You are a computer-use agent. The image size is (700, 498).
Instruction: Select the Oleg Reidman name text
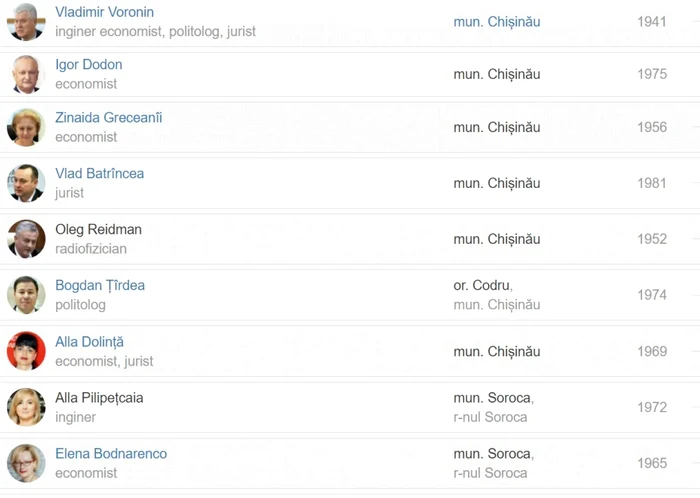tap(98, 229)
